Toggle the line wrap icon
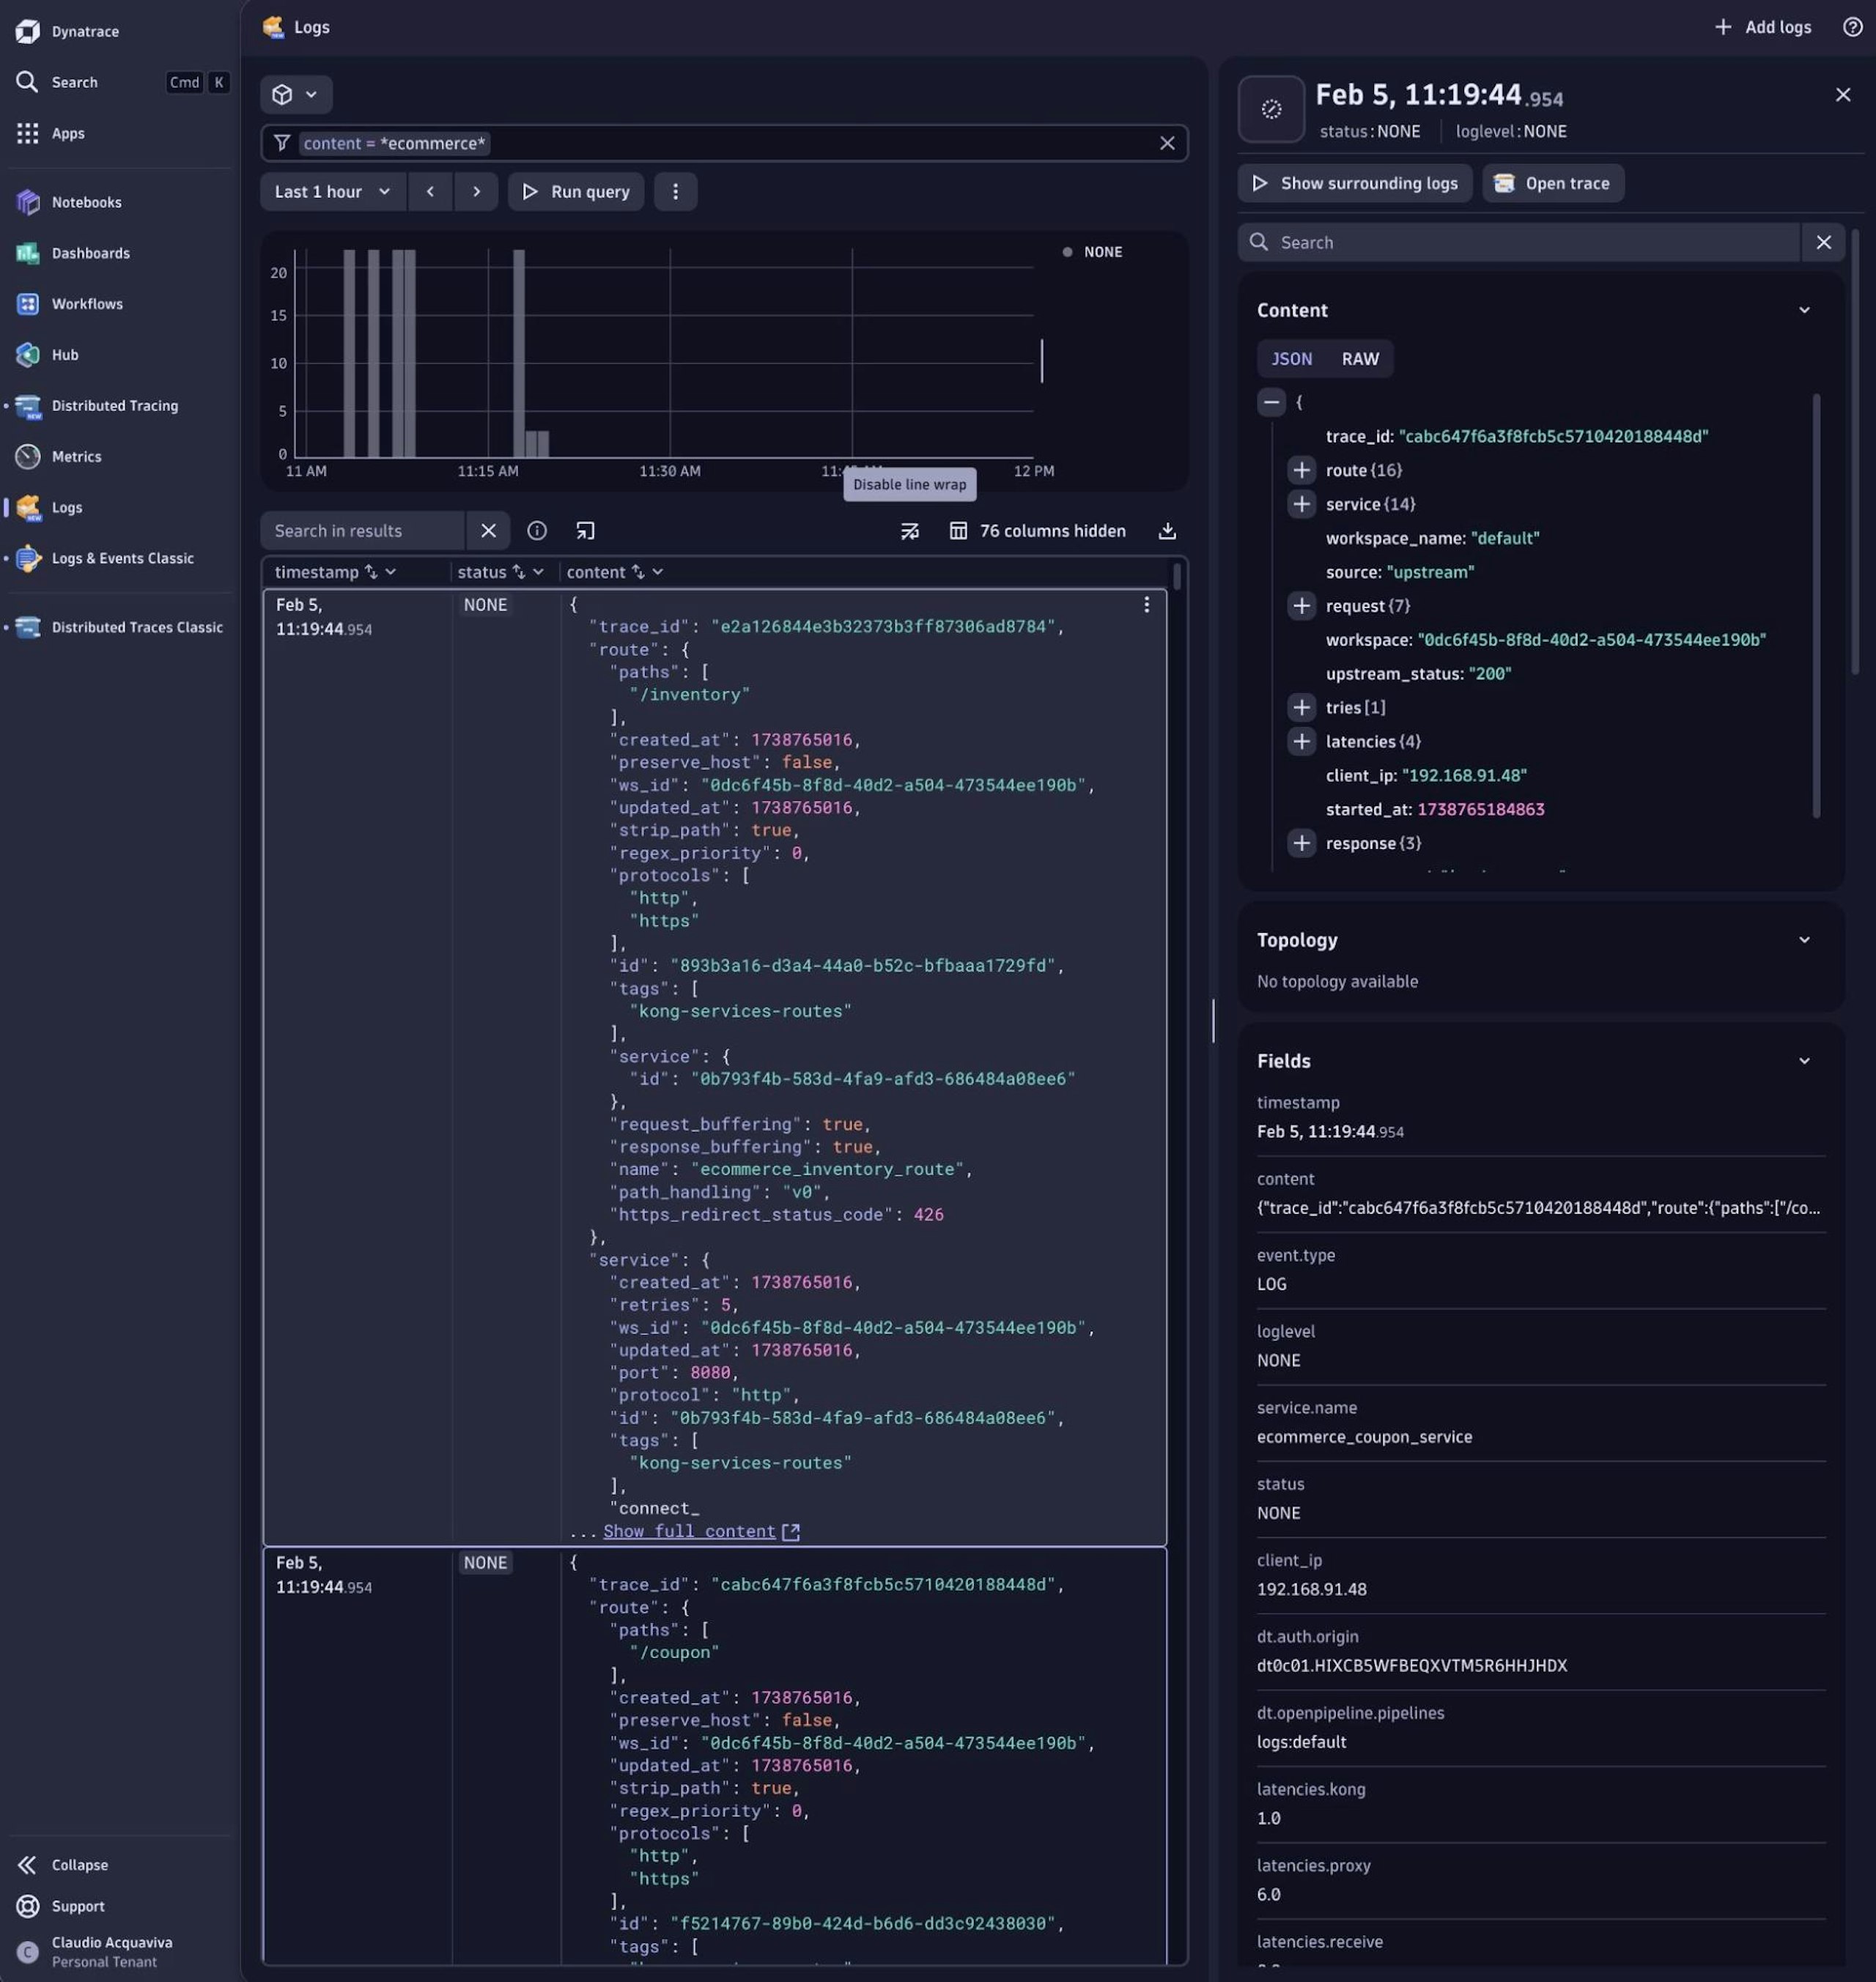Viewport: 1876px width, 1982px height. pyautogui.click(x=909, y=531)
